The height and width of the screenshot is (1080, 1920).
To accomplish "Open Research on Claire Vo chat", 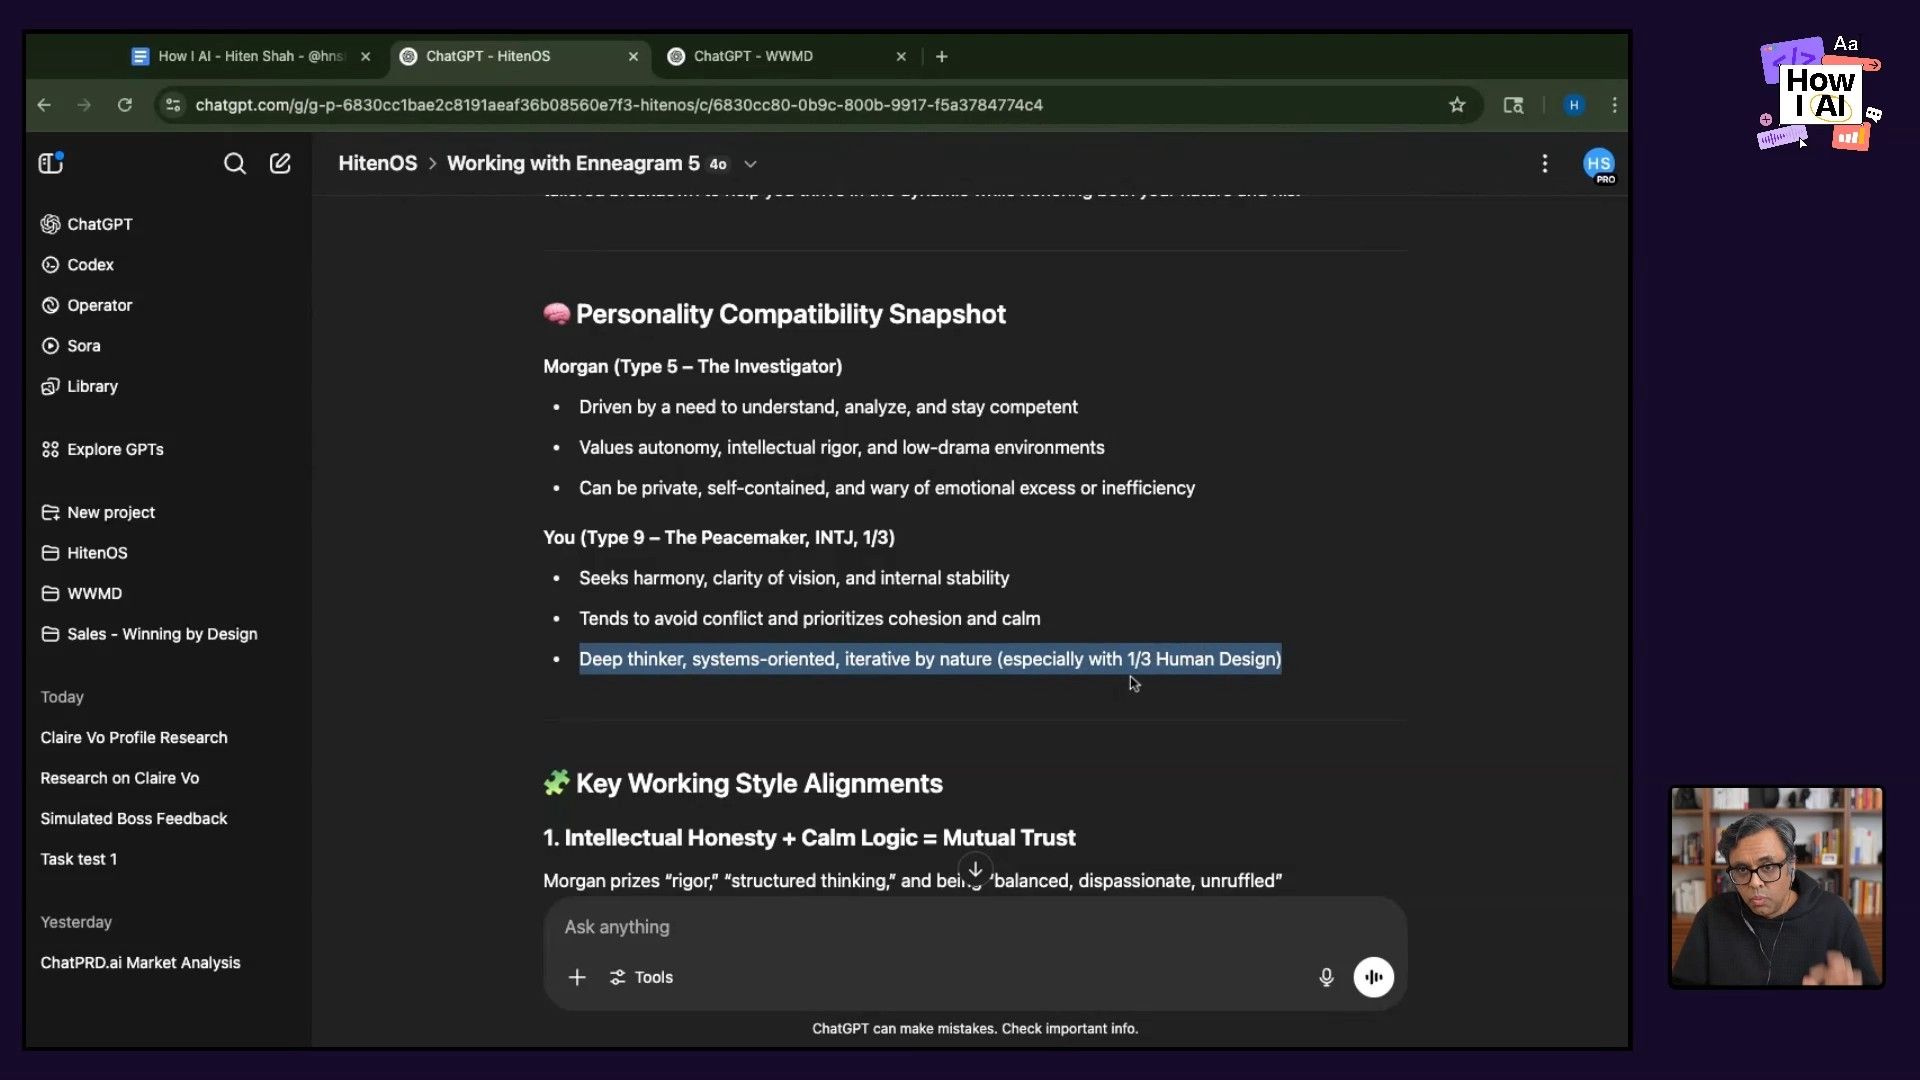I will (120, 778).
